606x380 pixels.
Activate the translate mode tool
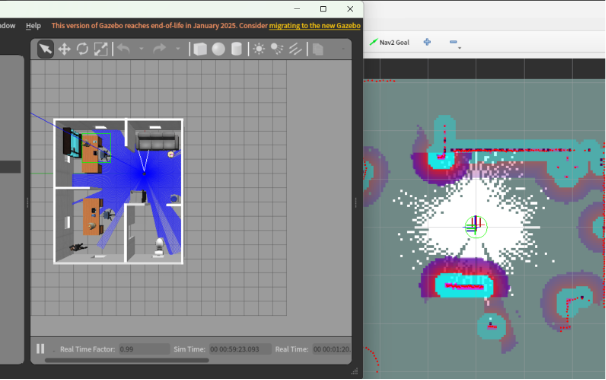pyautogui.click(x=64, y=49)
